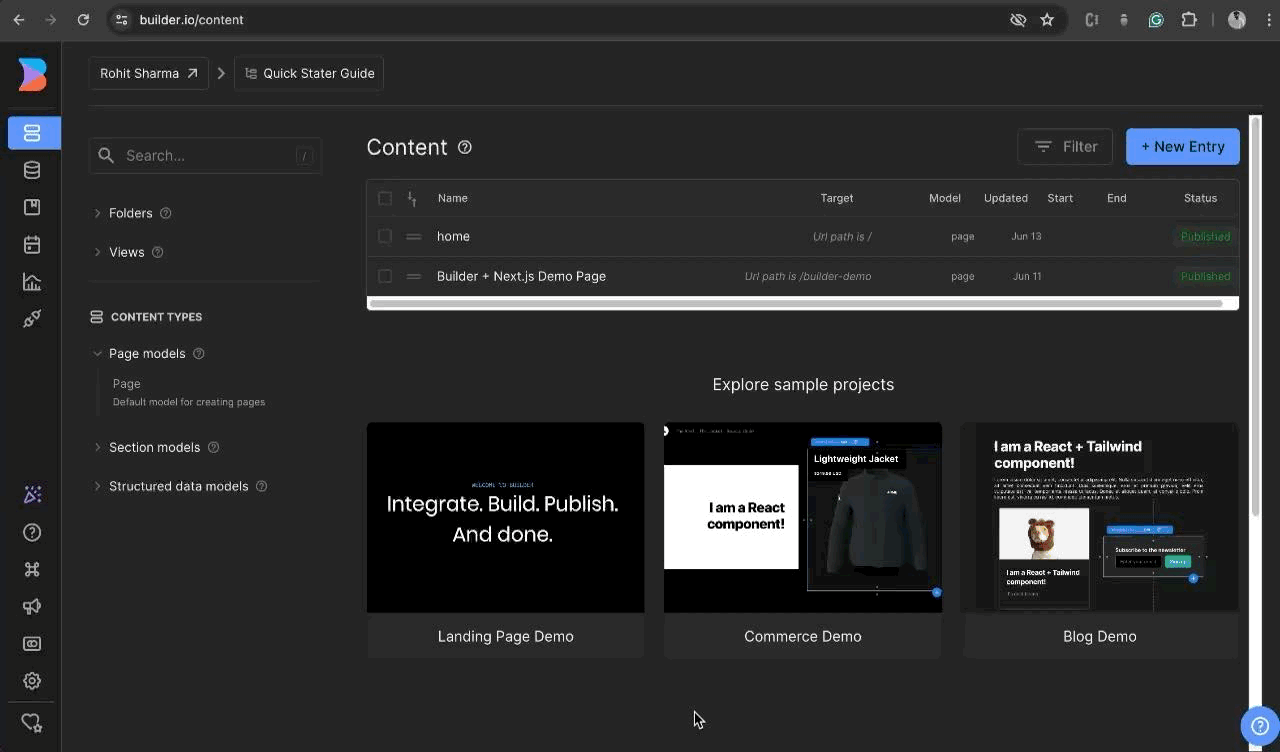The width and height of the screenshot is (1280, 752).
Task: Reload the page in the browser
Action: pos(83,19)
